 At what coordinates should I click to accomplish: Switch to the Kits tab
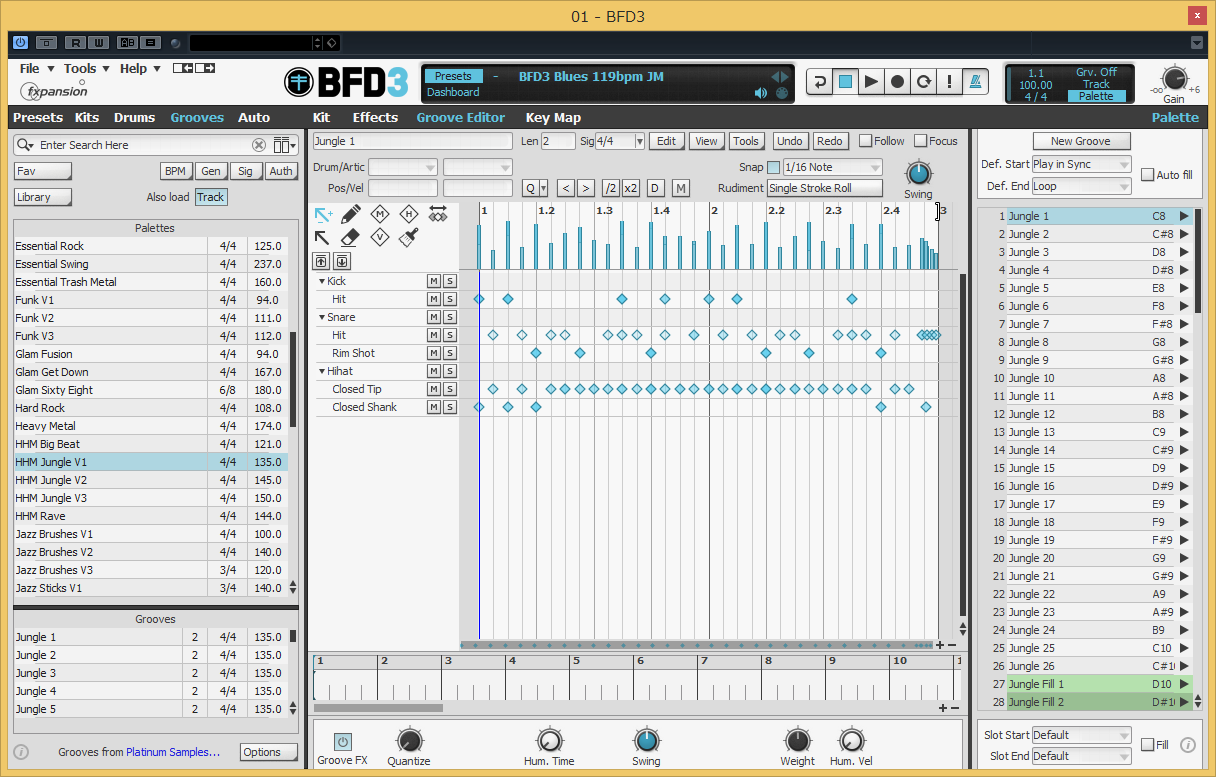[x=87, y=117]
